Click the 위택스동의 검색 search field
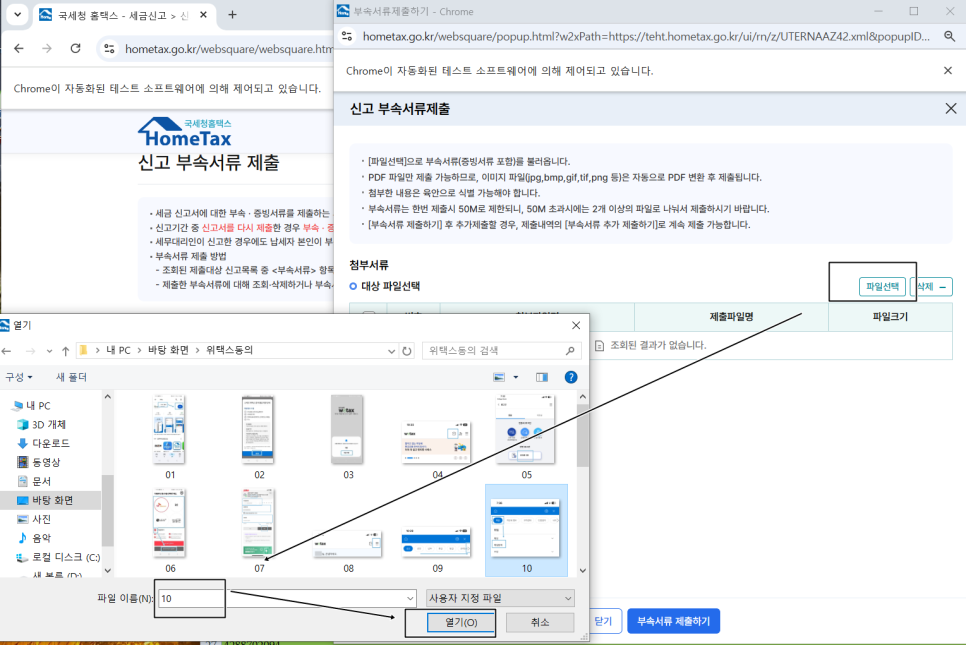Viewport: 966px width, 645px height. click(501, 351)
